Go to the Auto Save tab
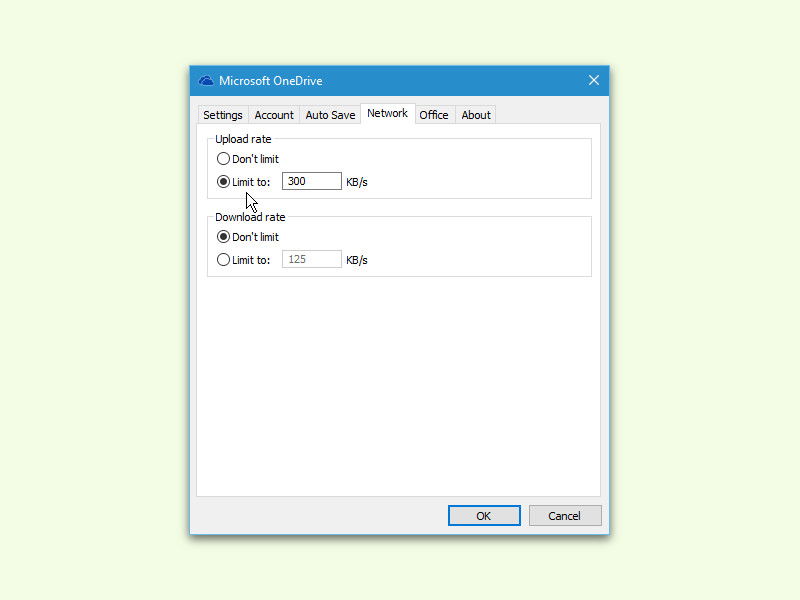Screen dimensions: 800x600 [x=330, y=115]
